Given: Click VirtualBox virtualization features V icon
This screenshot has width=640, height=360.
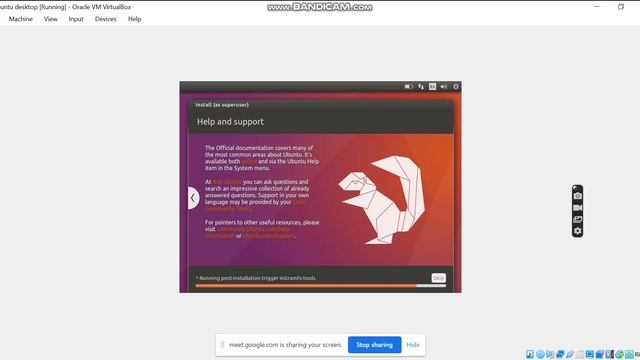Looking at the screenshot, I should click(x=609, y=354).
